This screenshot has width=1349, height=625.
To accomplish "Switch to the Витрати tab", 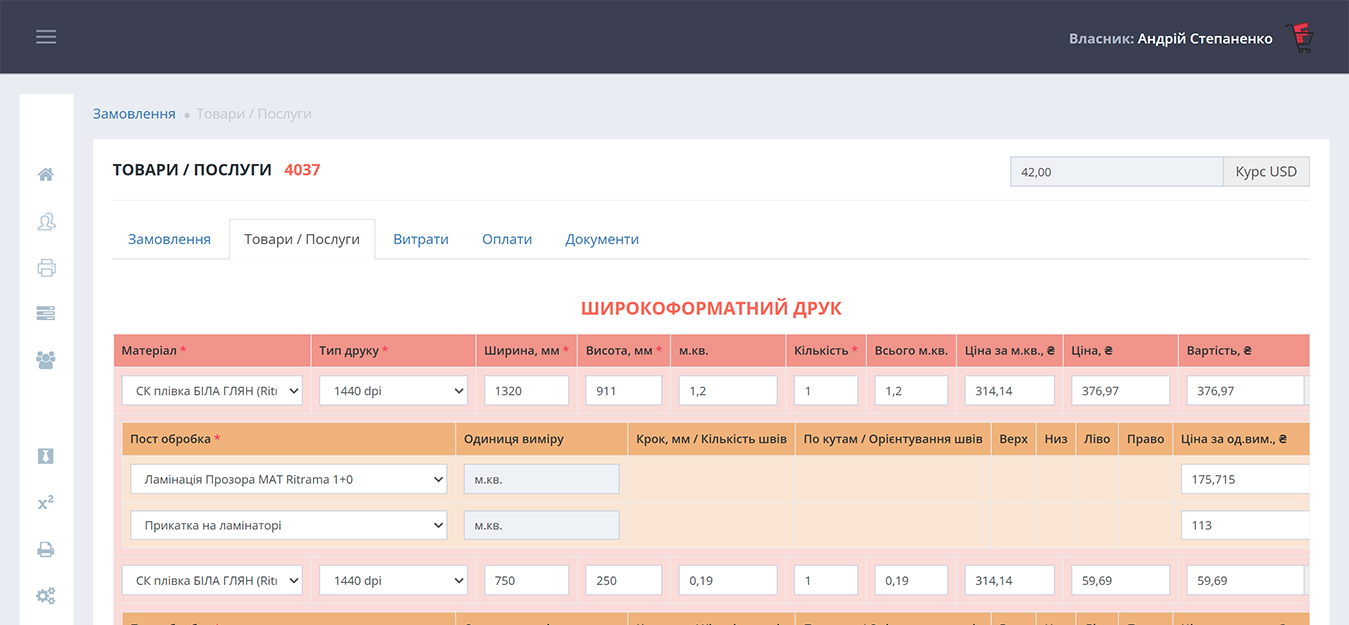I will pos(420,240).
